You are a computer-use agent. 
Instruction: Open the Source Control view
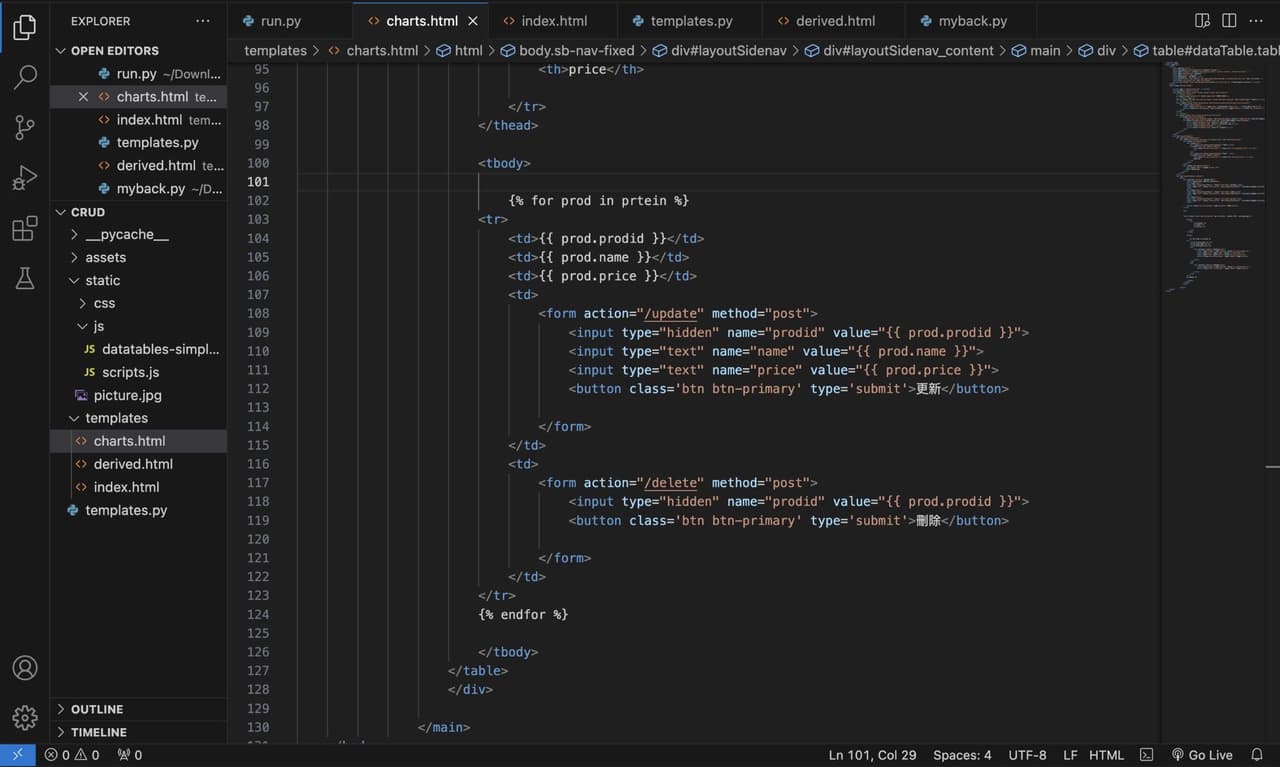coord(25,127)
